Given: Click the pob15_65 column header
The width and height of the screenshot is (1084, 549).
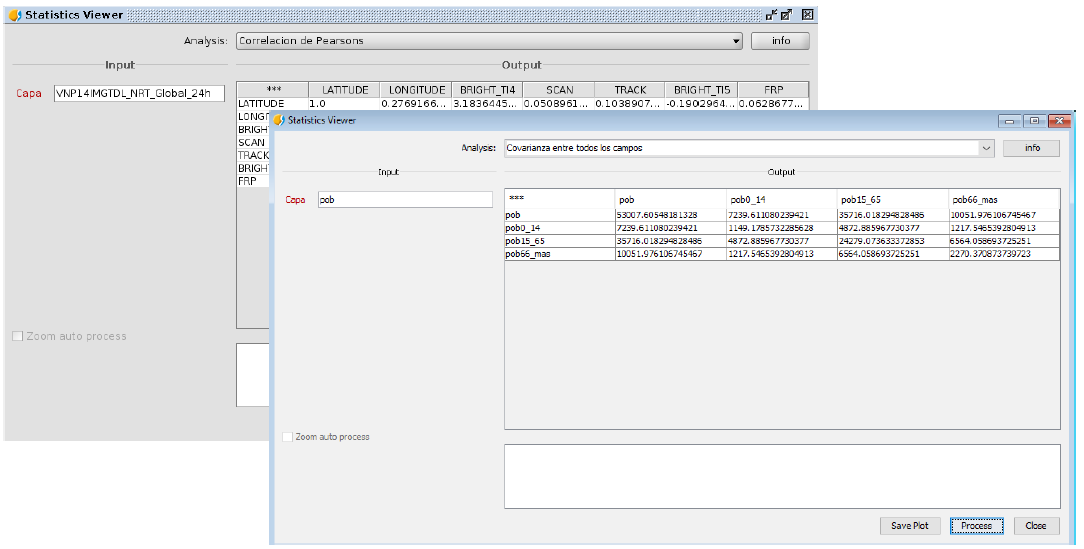Looking at the screenshot, I should pos(892,199).
